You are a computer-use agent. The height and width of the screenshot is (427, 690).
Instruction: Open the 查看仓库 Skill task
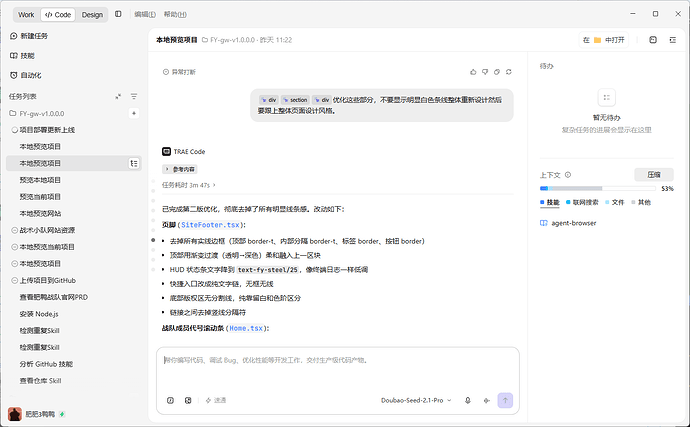point(40,381)
